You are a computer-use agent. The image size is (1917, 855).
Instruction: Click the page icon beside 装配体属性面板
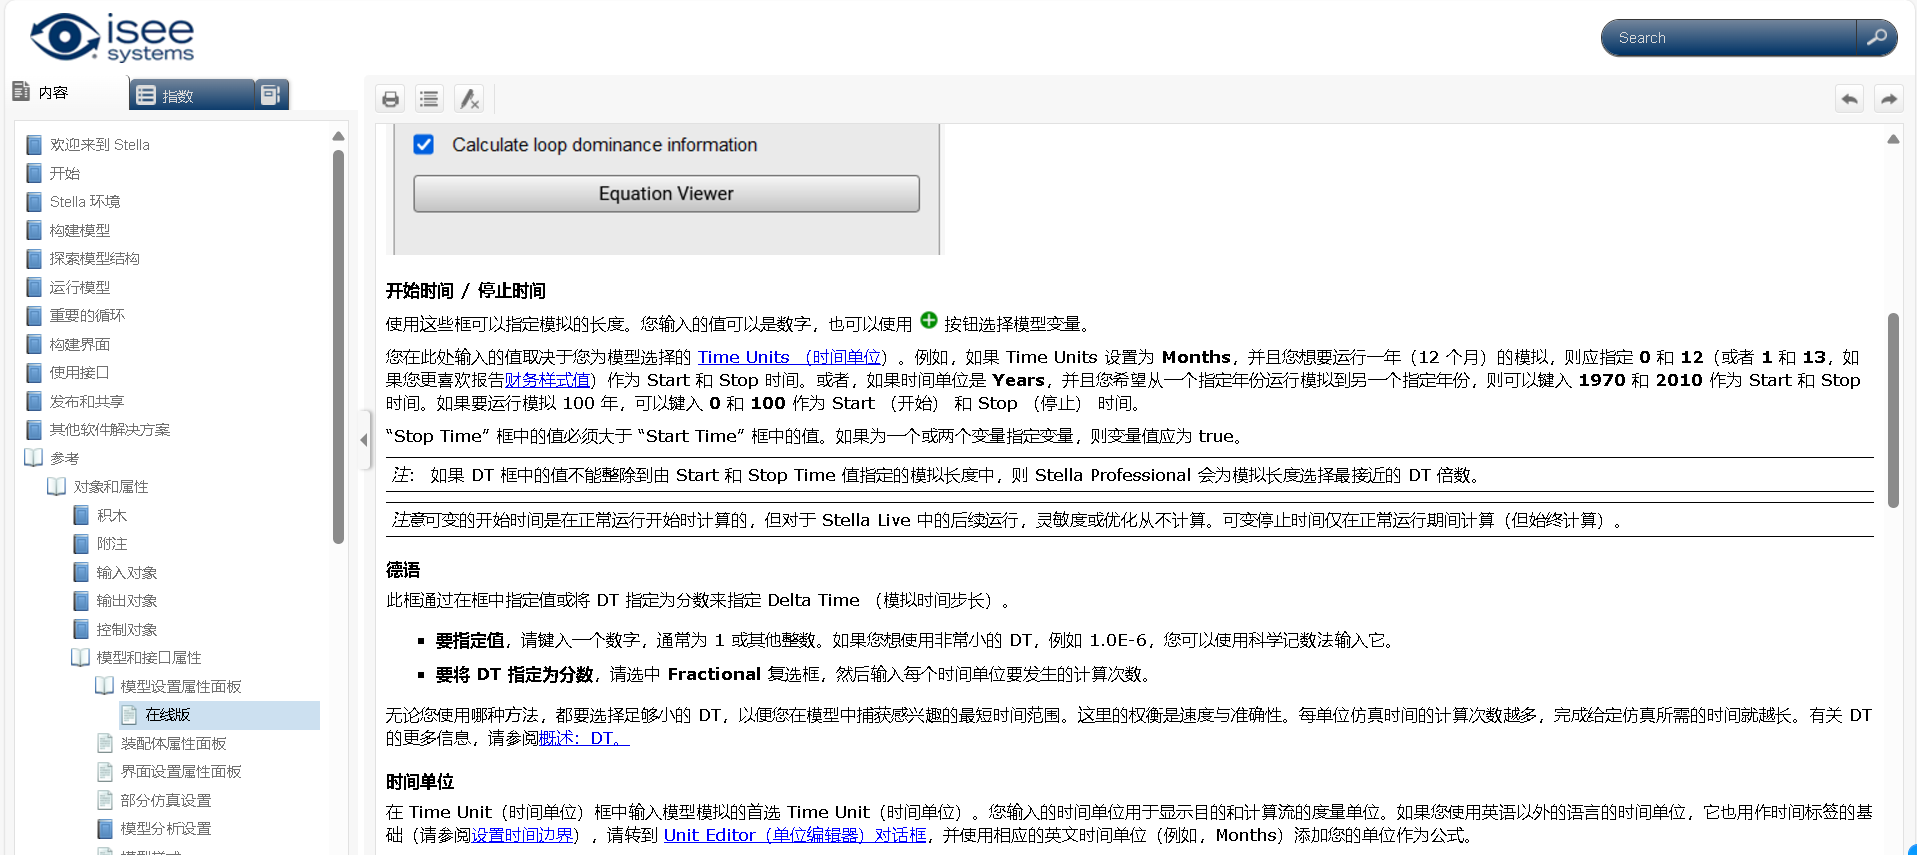pos(105,743)
